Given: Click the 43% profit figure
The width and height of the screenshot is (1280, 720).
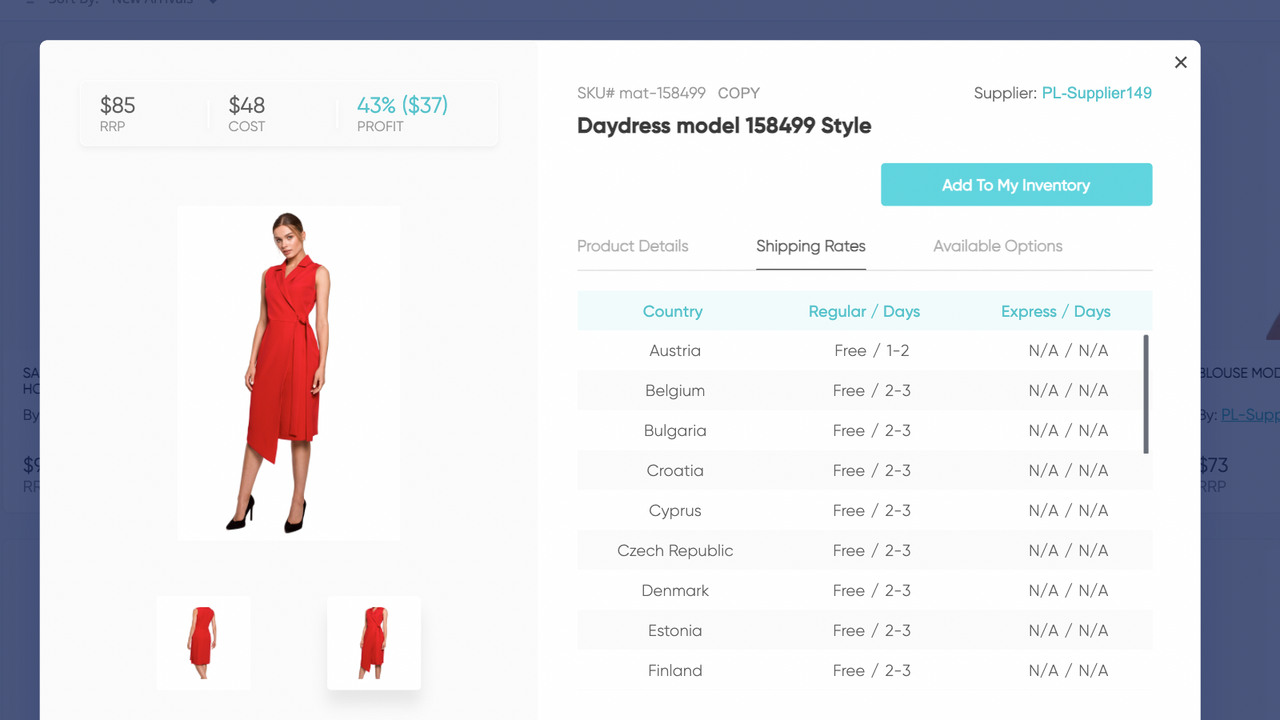Looking at the screenshot, I should pos(401,104).
